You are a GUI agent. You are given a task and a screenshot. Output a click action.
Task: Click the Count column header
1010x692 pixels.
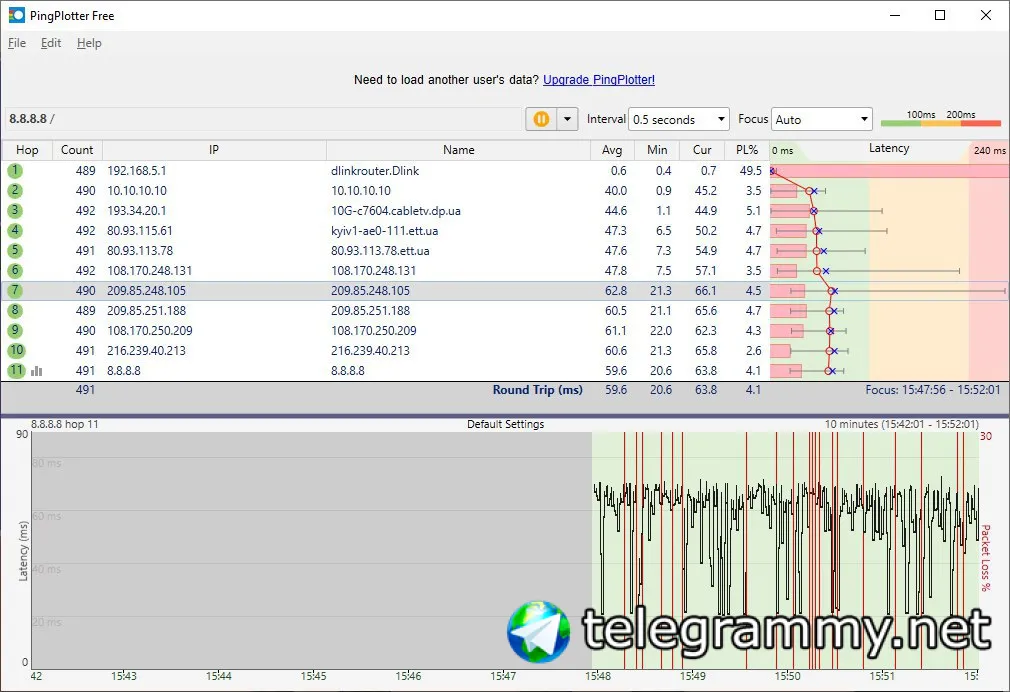click(x=77, y=149)
